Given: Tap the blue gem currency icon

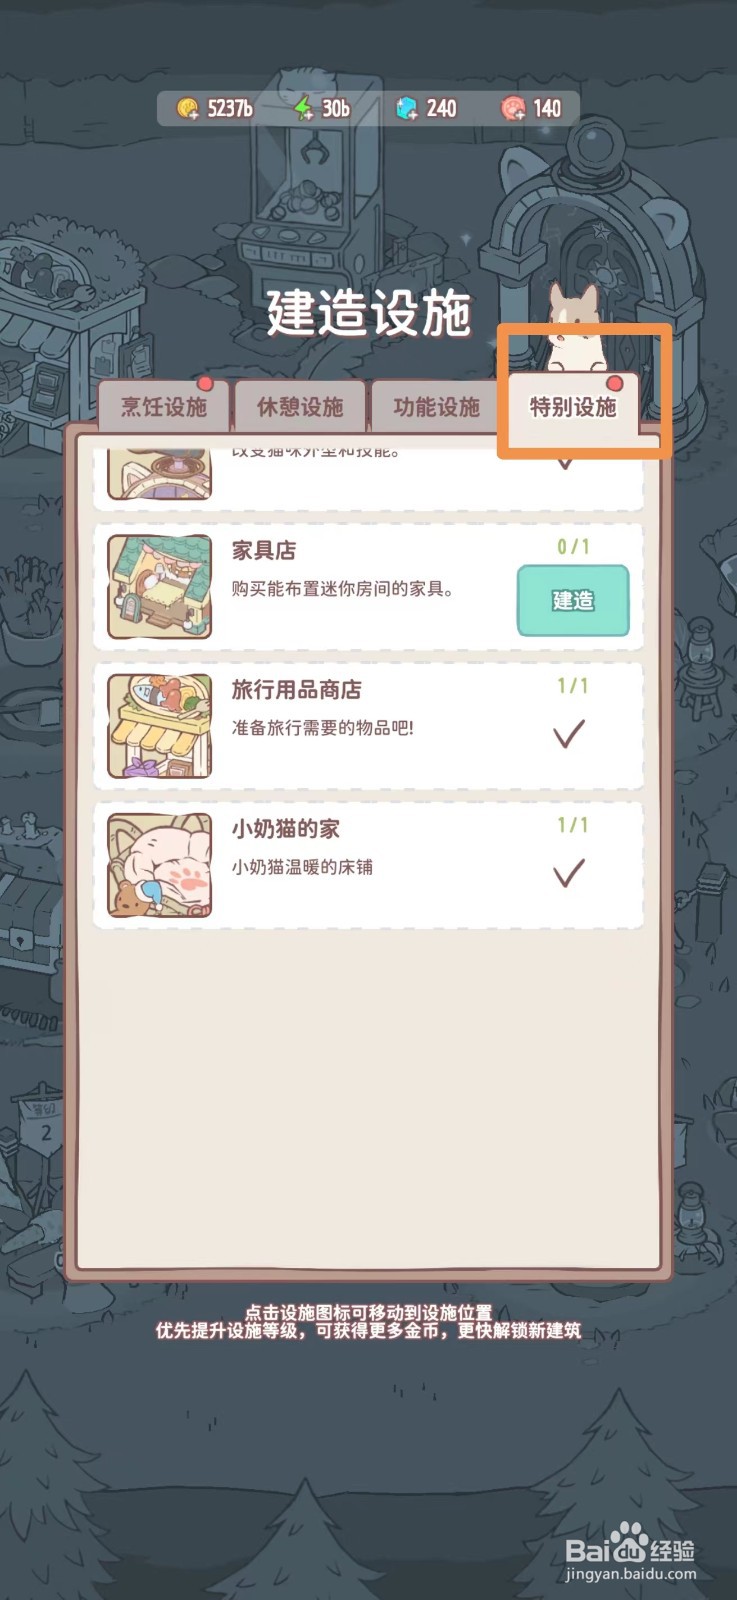Looking at the screenshot, I should [407, 108].
